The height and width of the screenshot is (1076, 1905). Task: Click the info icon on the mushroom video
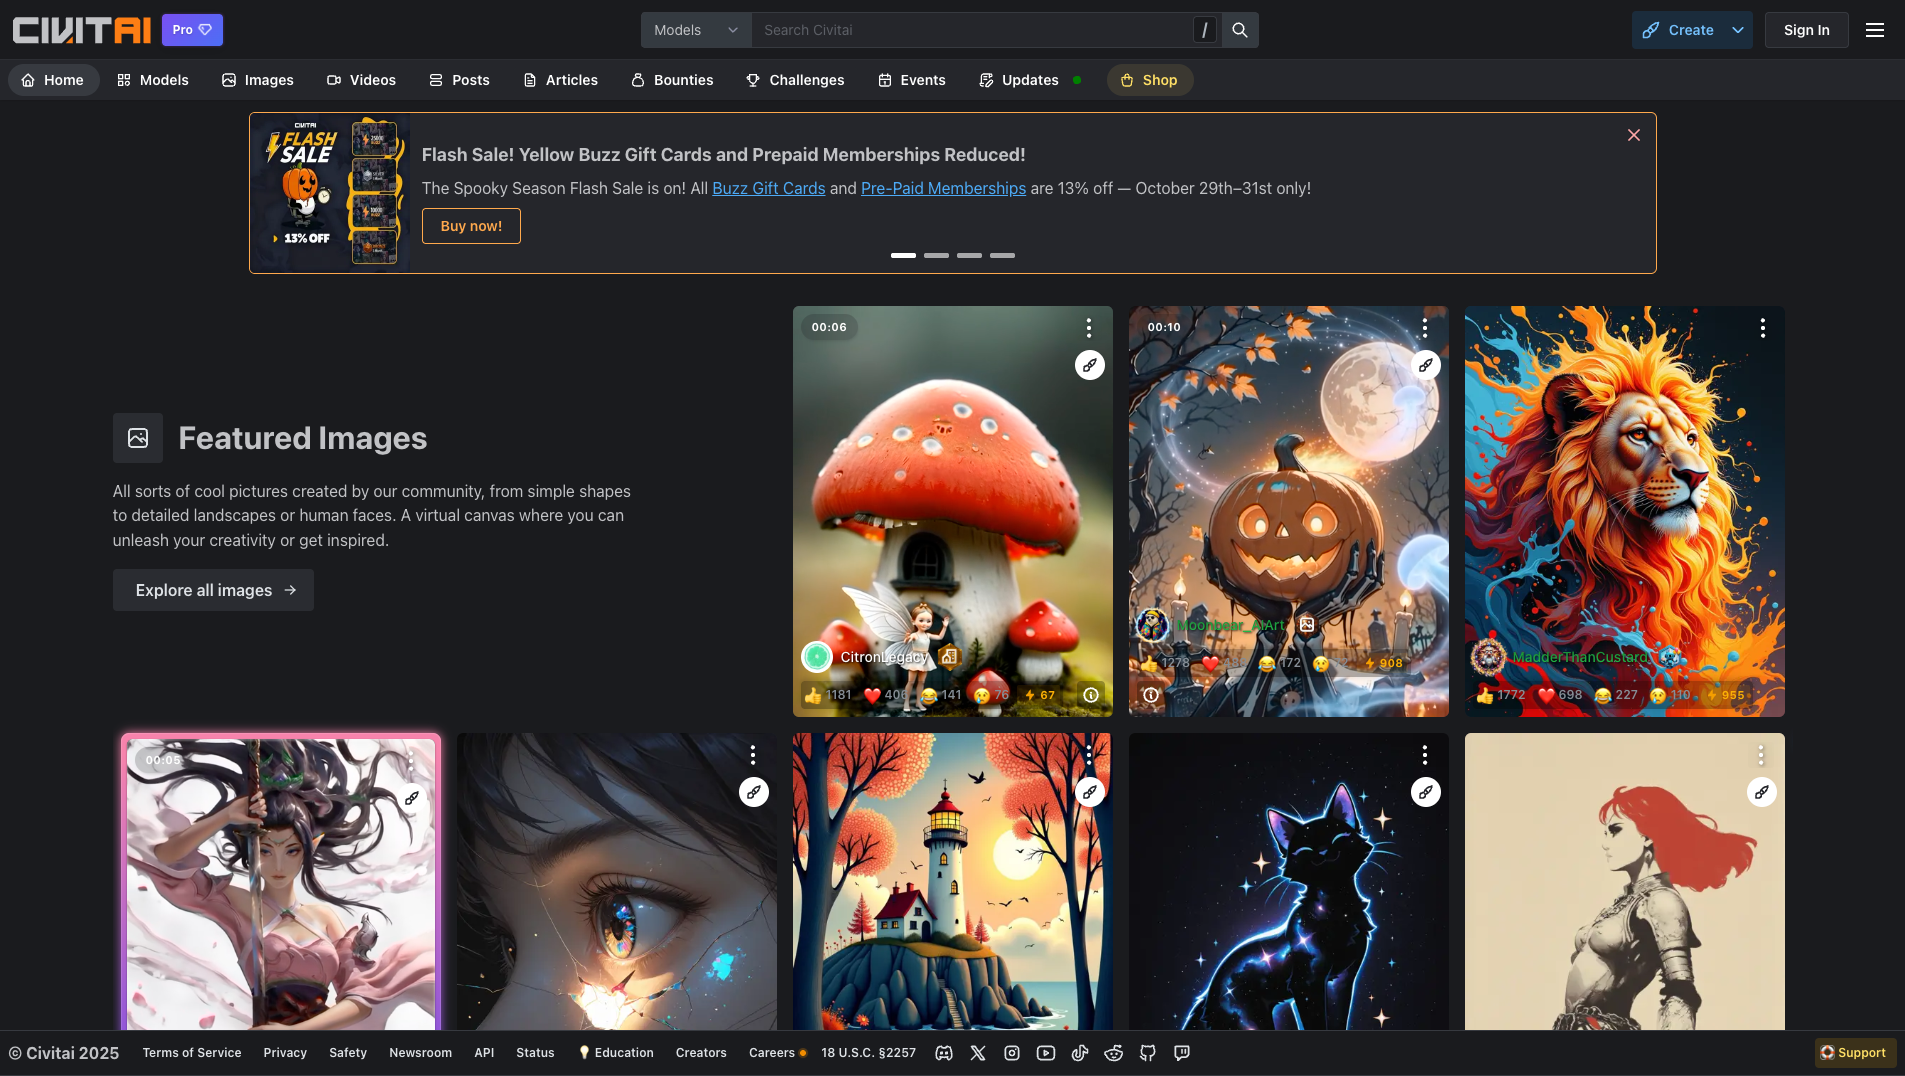1089,694
